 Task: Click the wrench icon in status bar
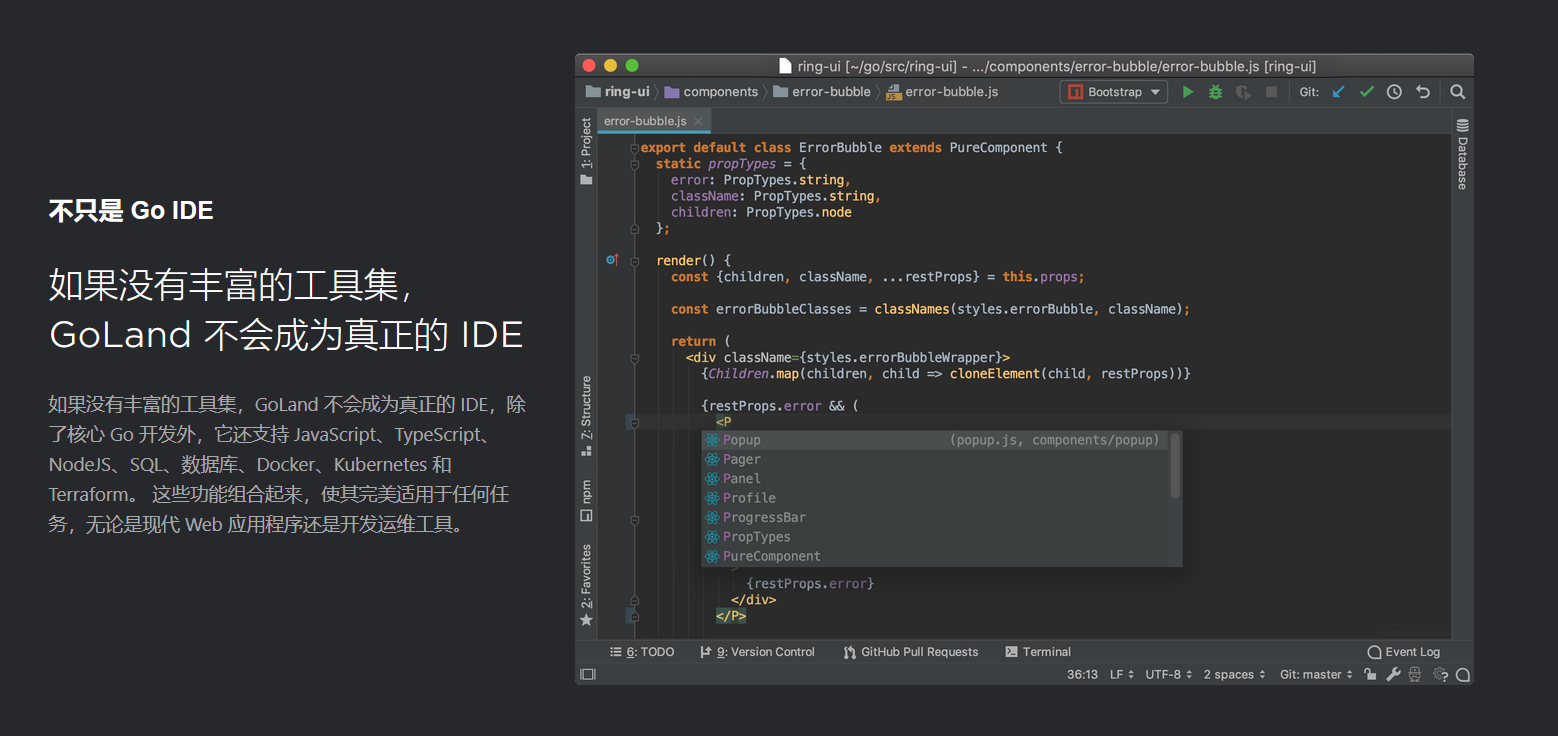click(1392, 675)
